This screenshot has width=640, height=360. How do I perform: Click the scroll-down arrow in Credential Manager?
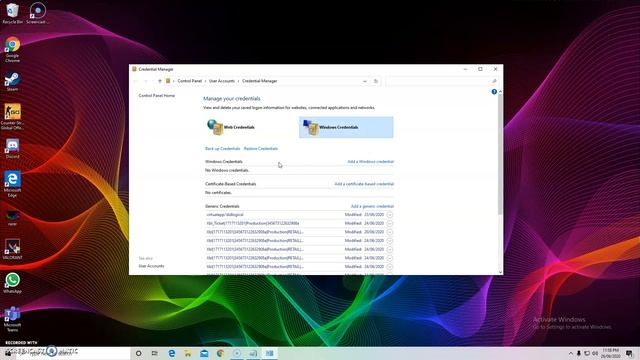click(x=500, y=272)
